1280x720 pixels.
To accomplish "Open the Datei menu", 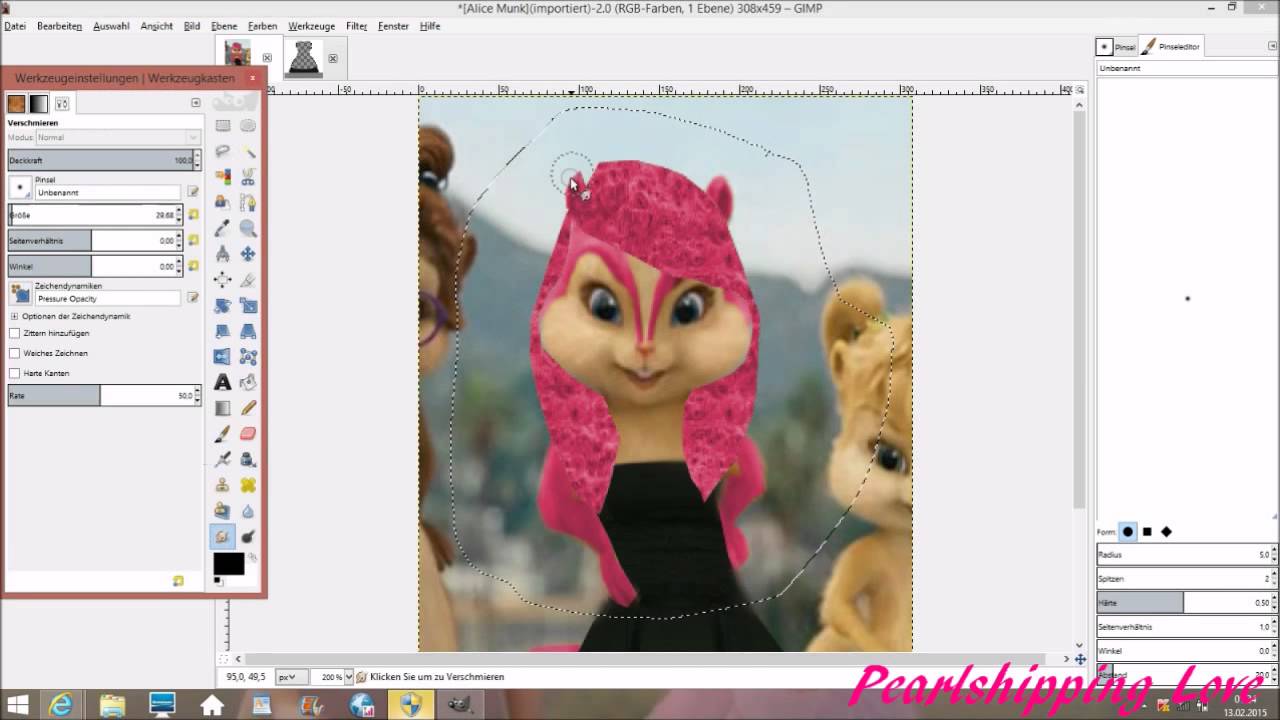I will pyautogui.click(x=15, y=26).
